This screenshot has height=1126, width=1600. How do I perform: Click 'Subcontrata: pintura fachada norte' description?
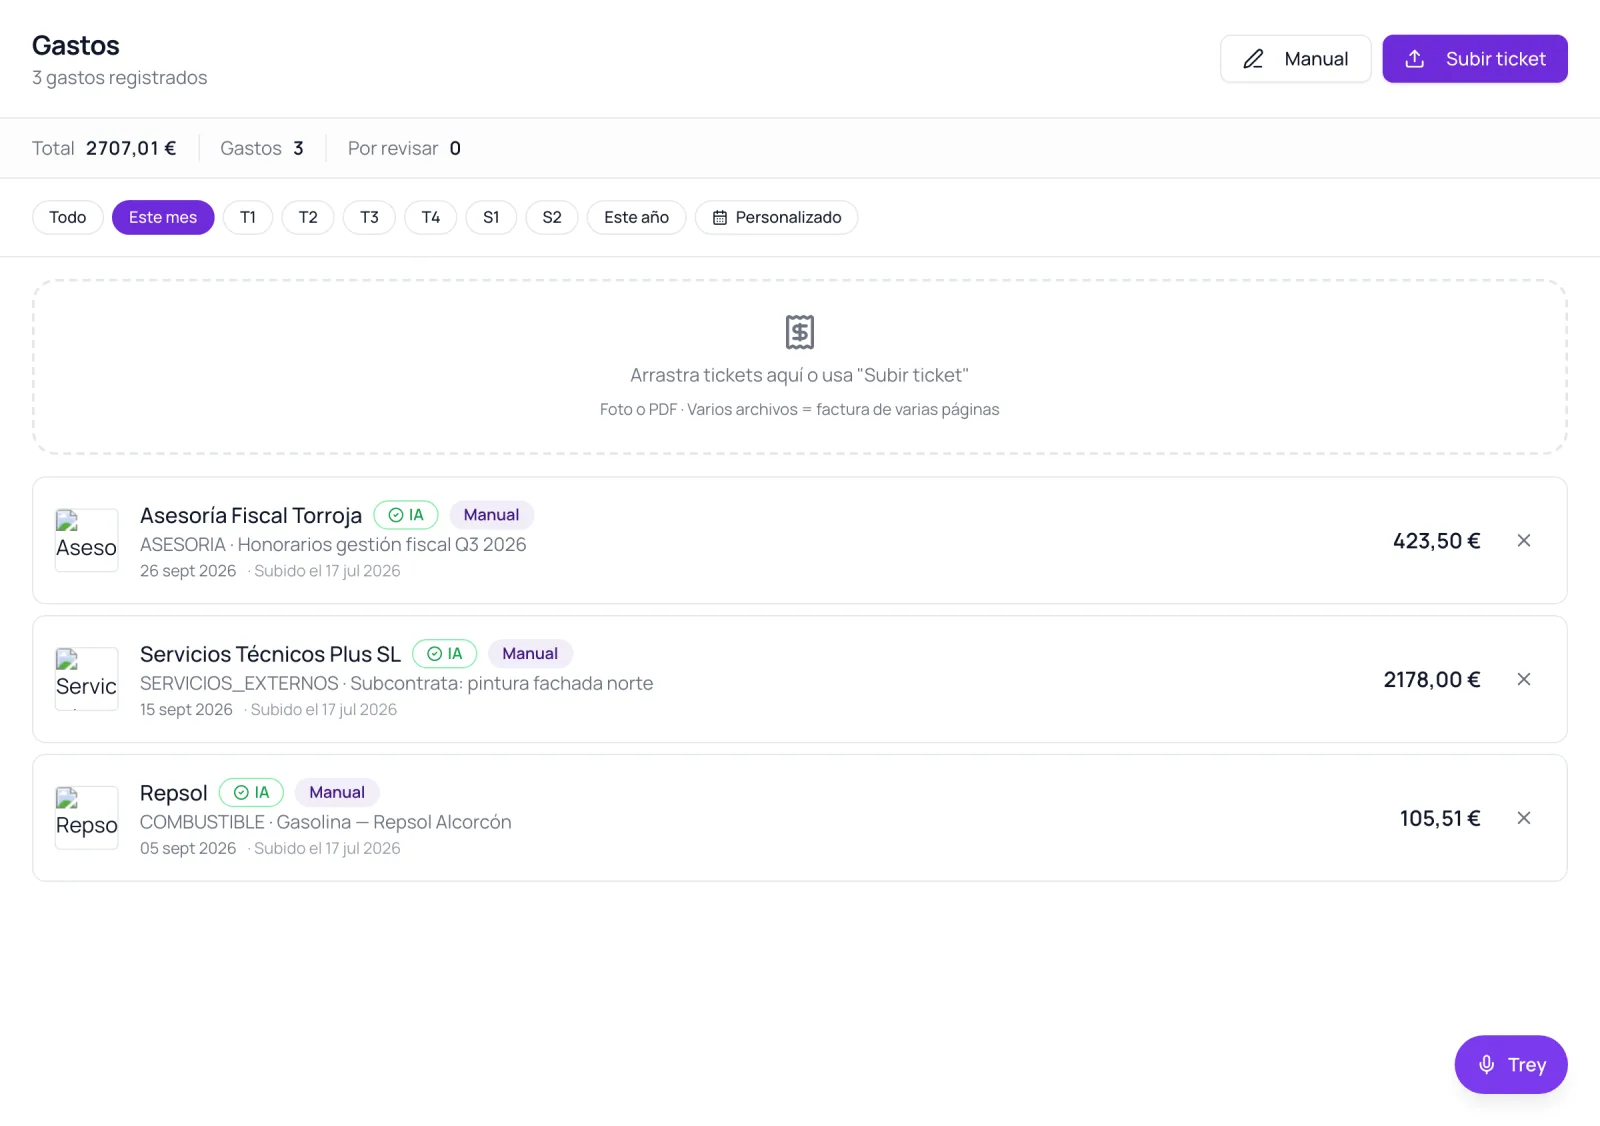pyautogui.click(x=502, y=684)
